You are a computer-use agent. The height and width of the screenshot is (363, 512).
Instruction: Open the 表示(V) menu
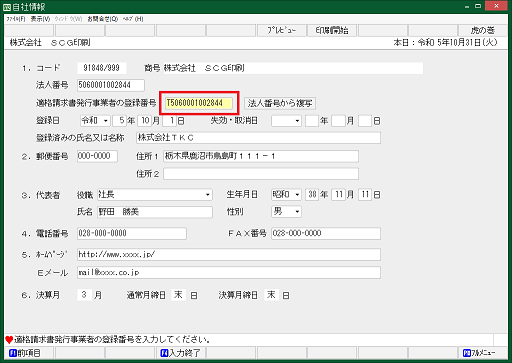pyautogui.click(x=40, y=19)
